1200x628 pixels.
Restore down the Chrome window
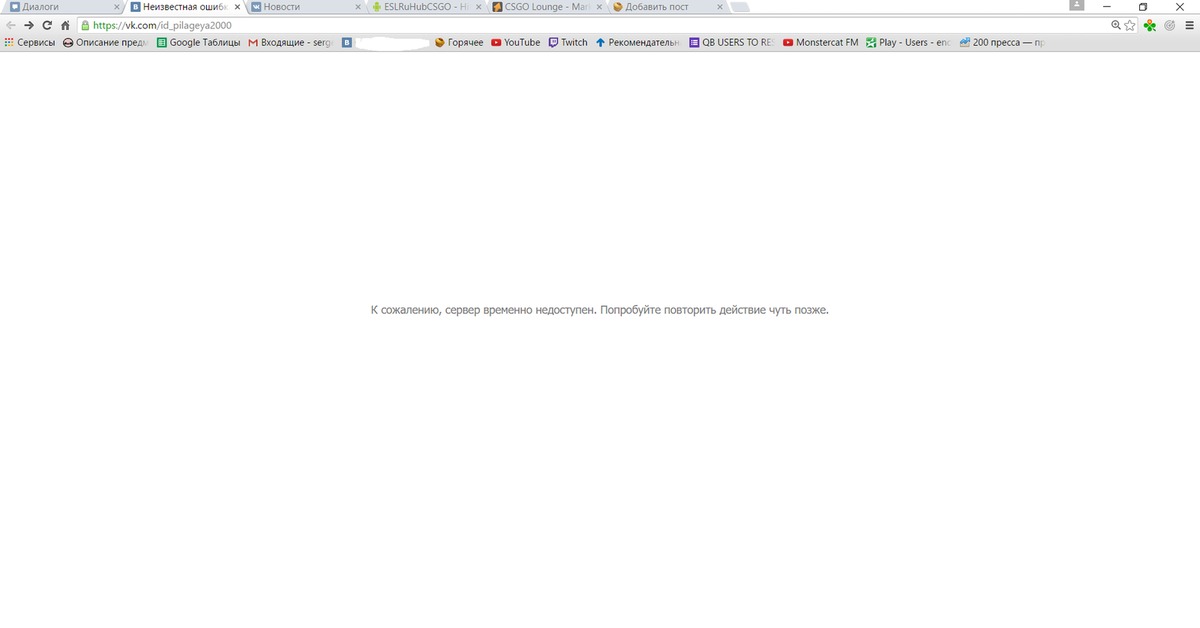[x=1143, y=6]
